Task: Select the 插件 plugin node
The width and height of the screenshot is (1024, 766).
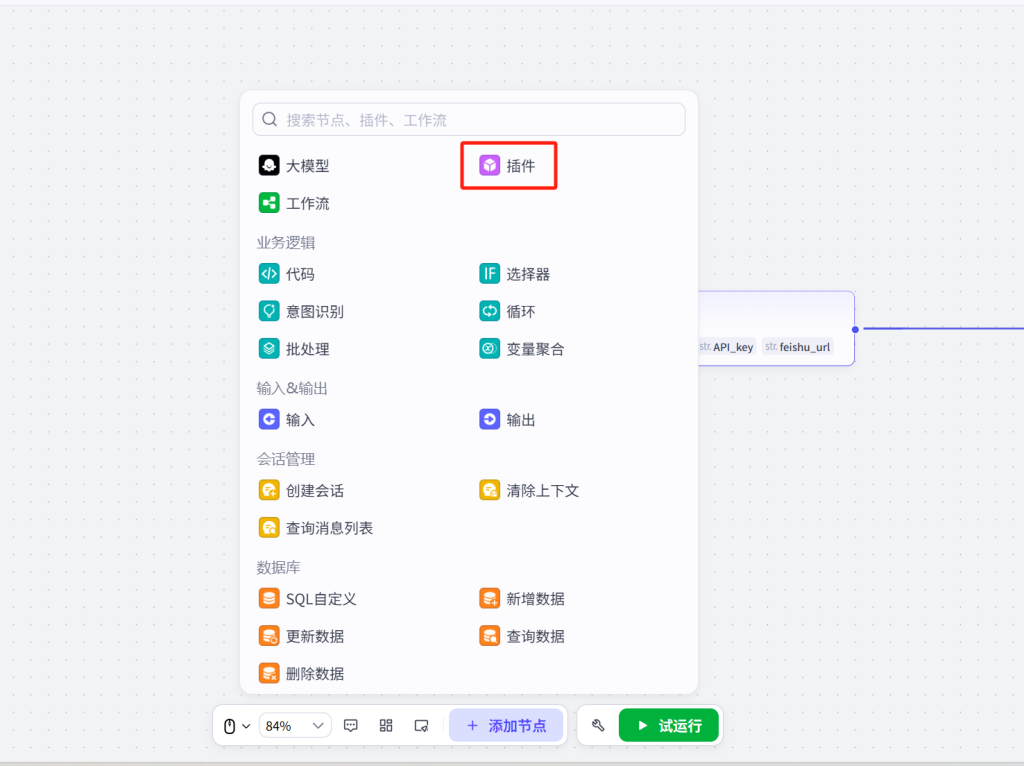Action: [x=508, y=166]
